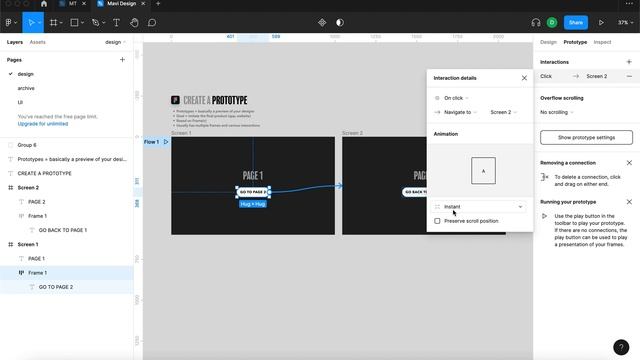Switch to the Assets tab

pyautogui.click(x=38, y=42)
